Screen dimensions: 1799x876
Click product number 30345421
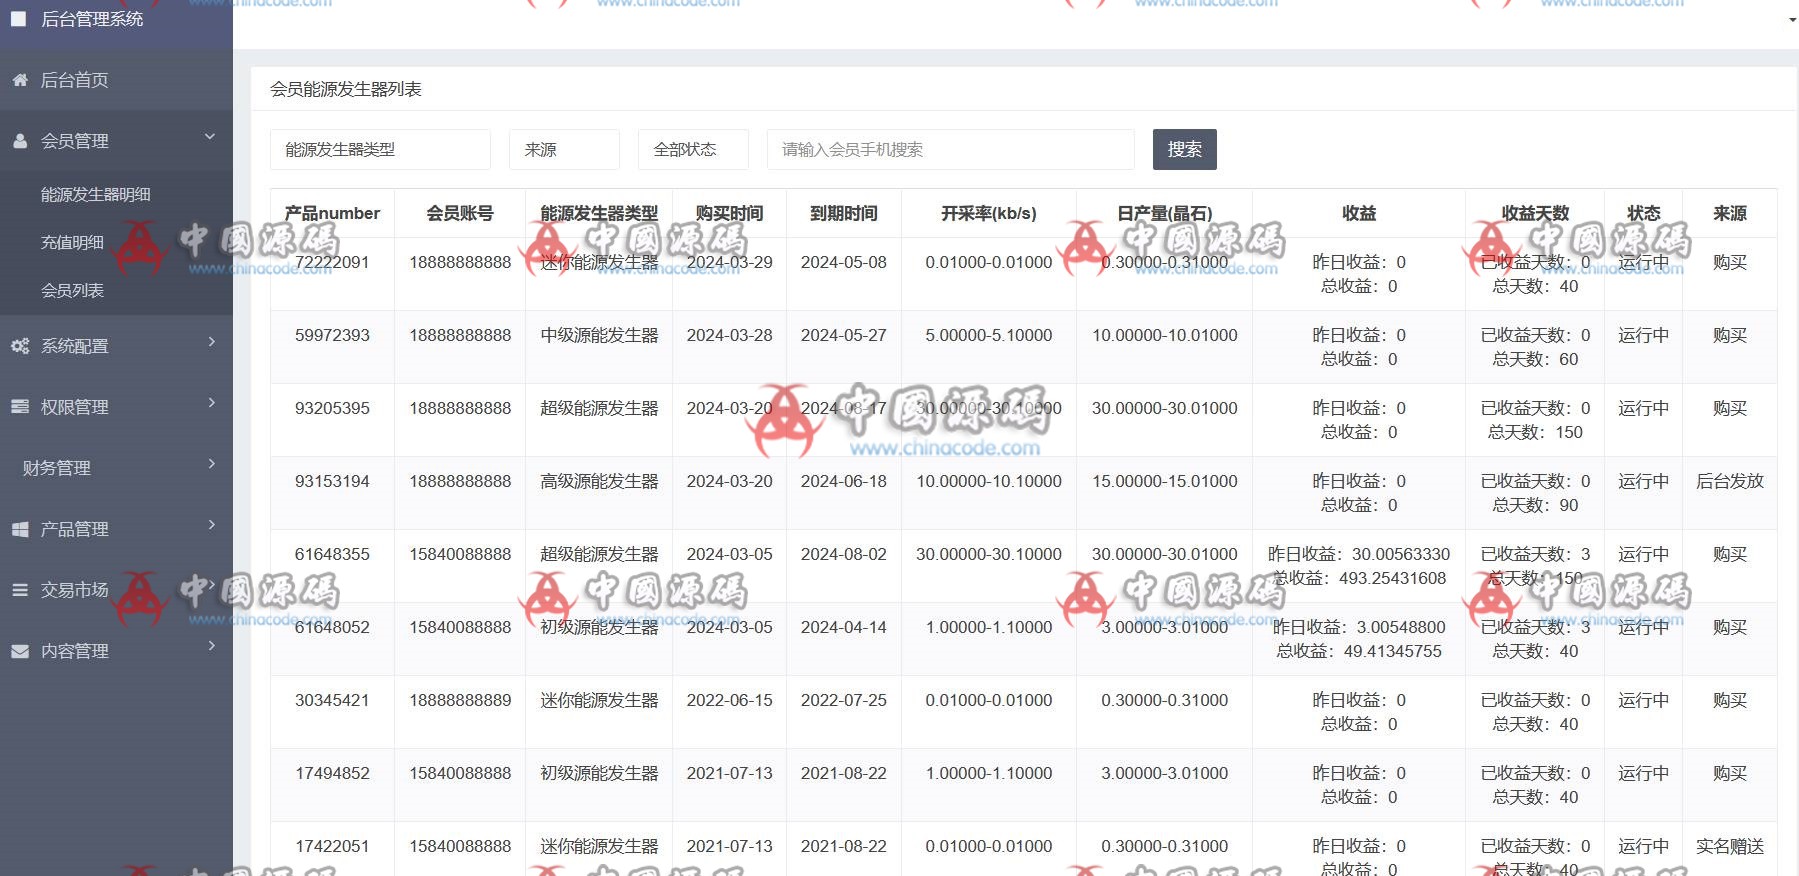click(332, 700)
